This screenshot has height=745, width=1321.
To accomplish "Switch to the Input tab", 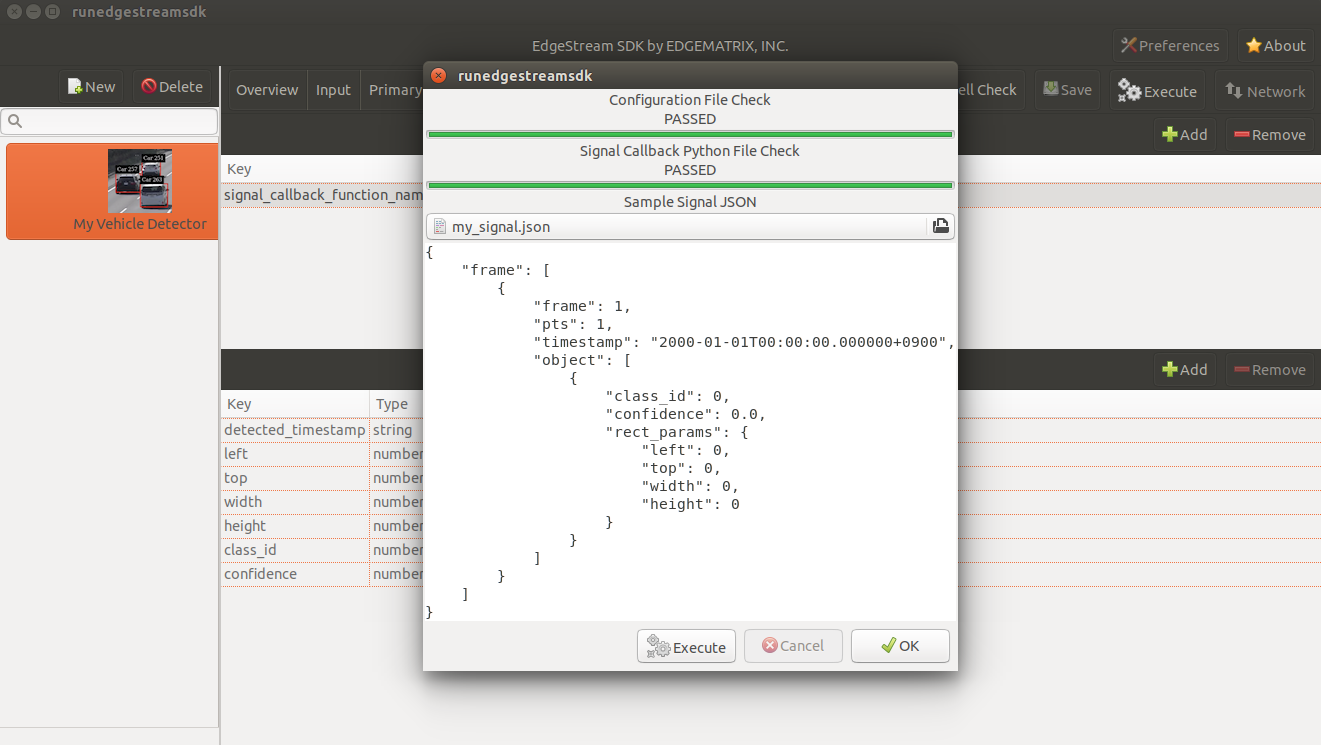I will click(x=333, y=89).
